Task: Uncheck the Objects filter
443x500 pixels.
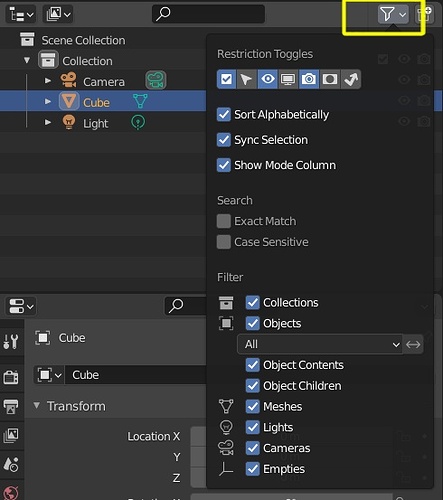Action: (x=253, y=323)
